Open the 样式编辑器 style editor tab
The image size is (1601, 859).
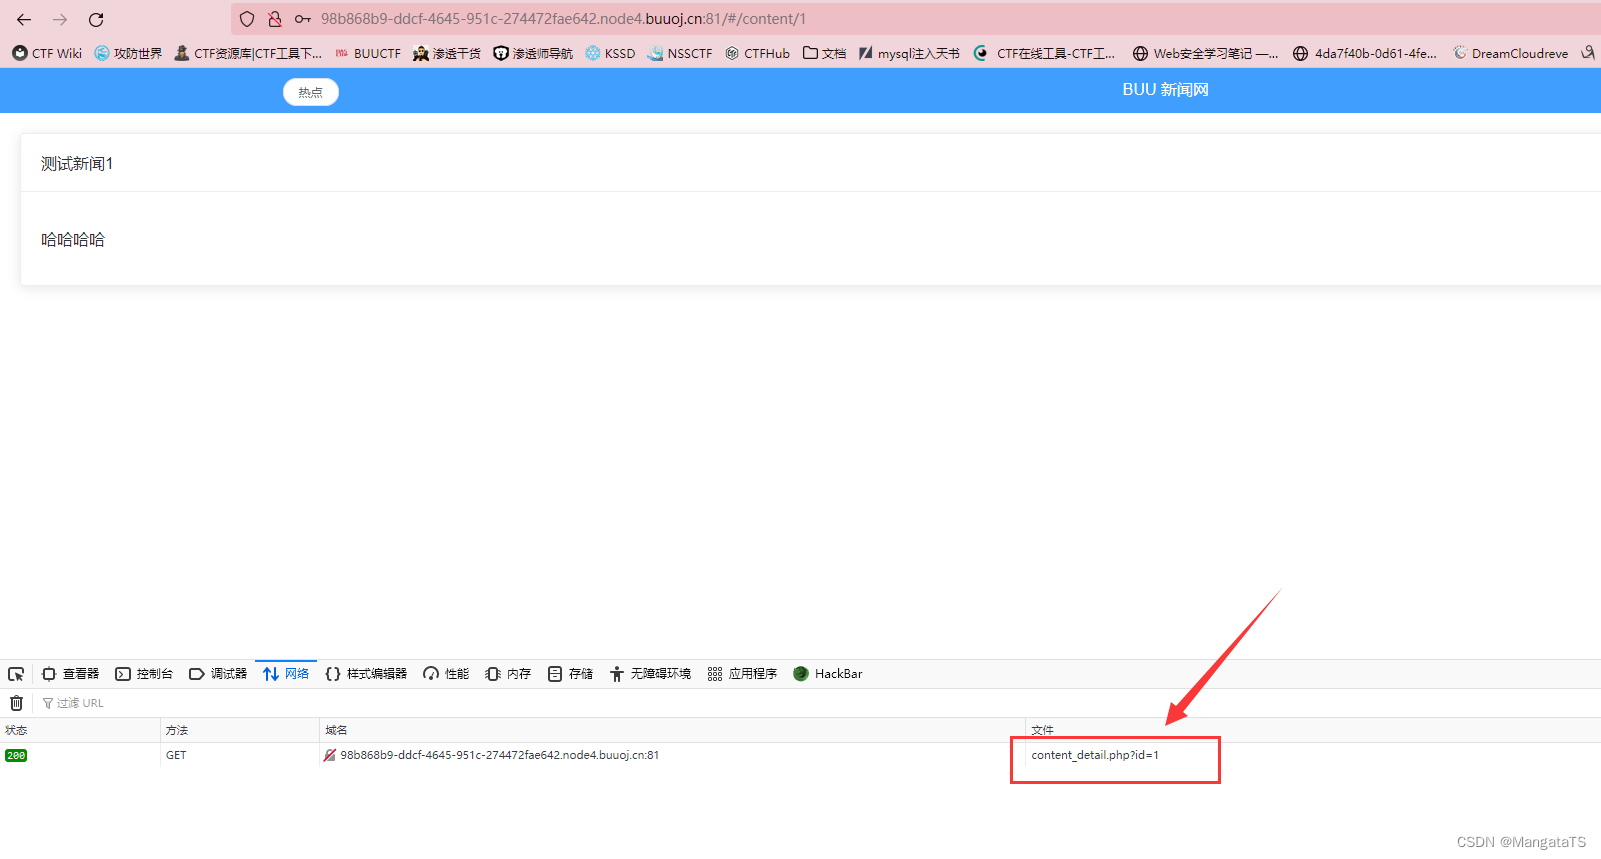tap(366, 674)
